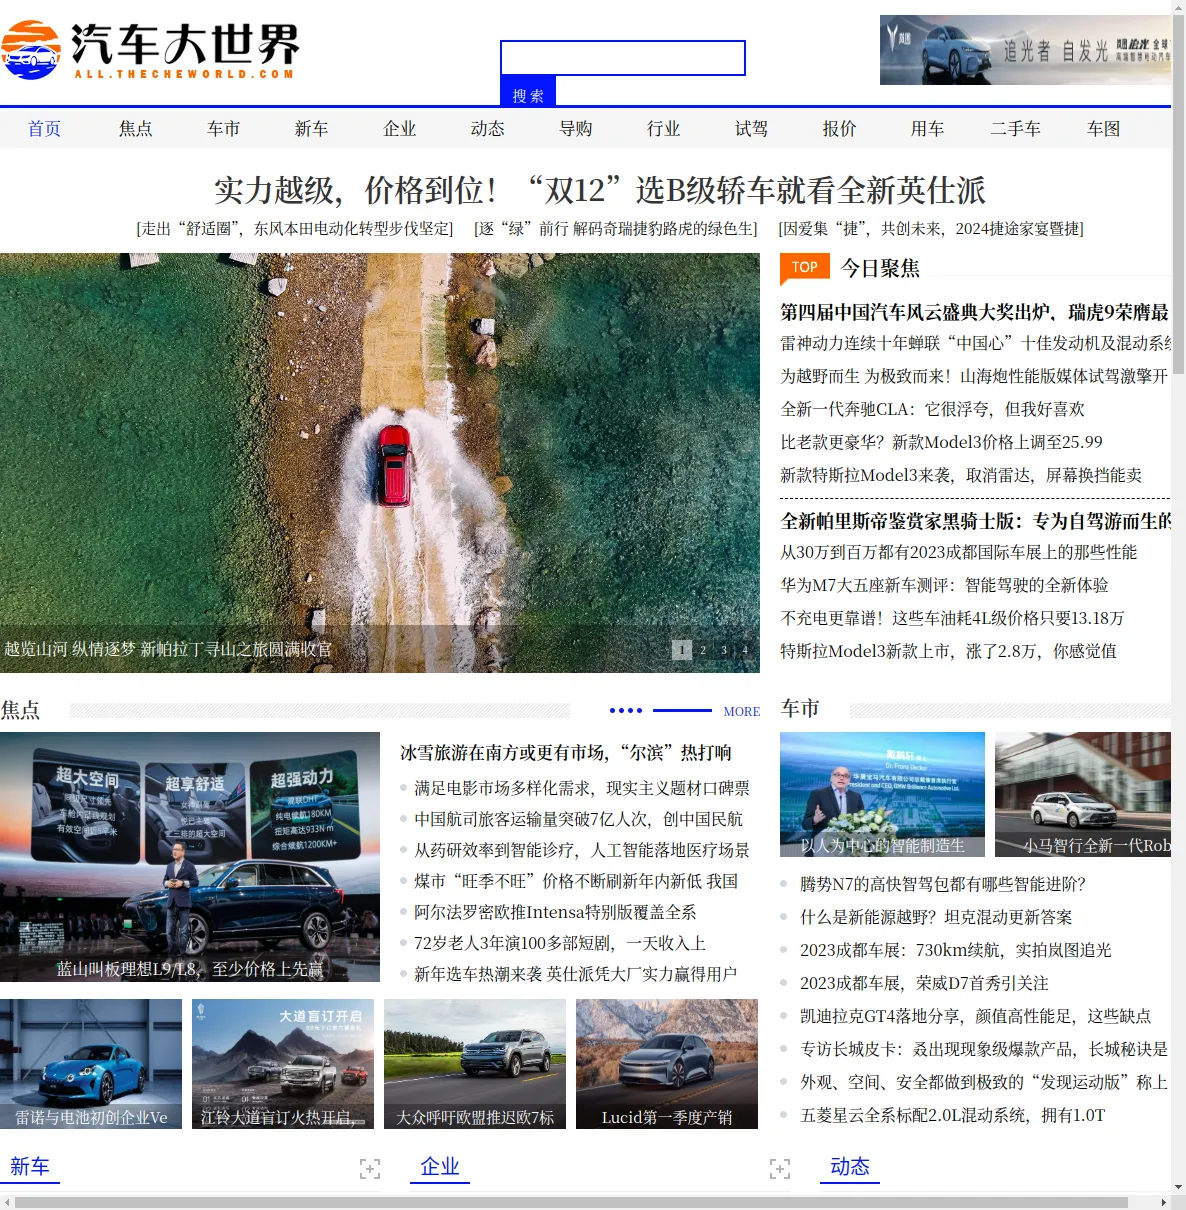The image size is (1186, 1210).
Task: Open the 企业 section heading link
Action: tap(440, 1167)
